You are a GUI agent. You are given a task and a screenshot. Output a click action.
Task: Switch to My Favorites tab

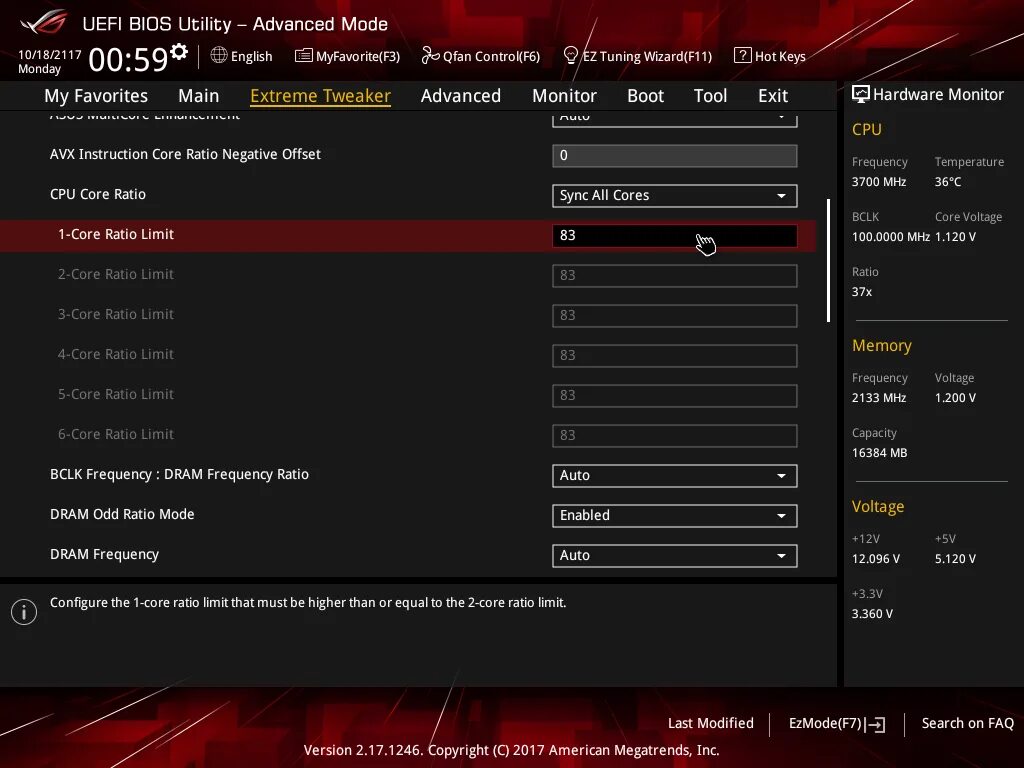pos(96,96)
